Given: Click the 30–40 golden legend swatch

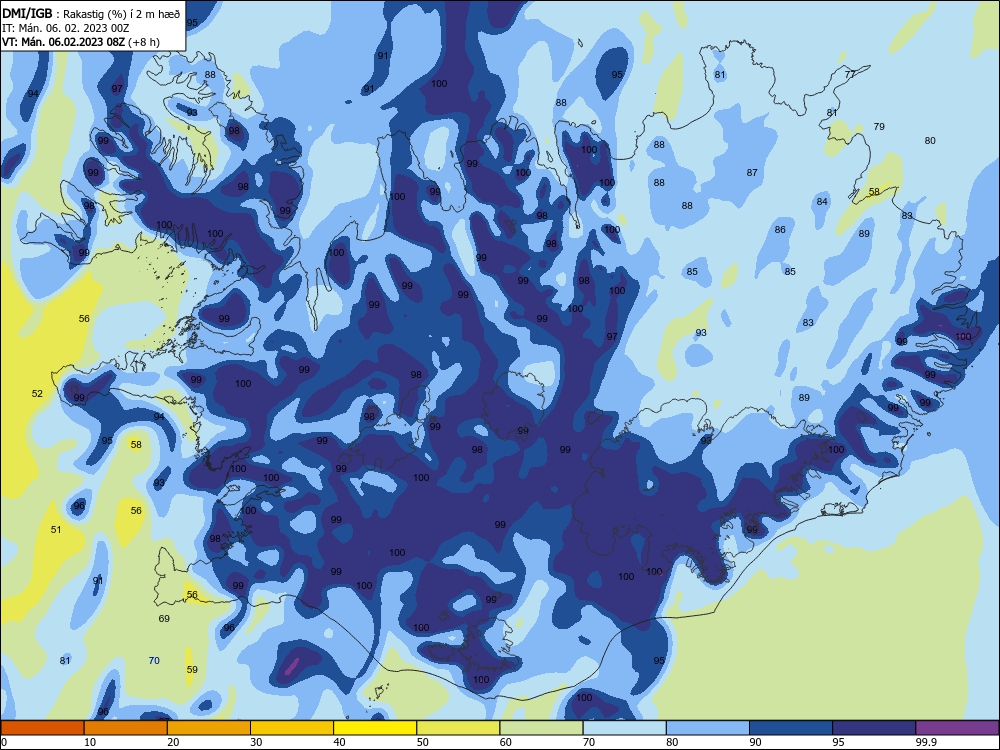Looking at the screenshot, I should 292,728.
